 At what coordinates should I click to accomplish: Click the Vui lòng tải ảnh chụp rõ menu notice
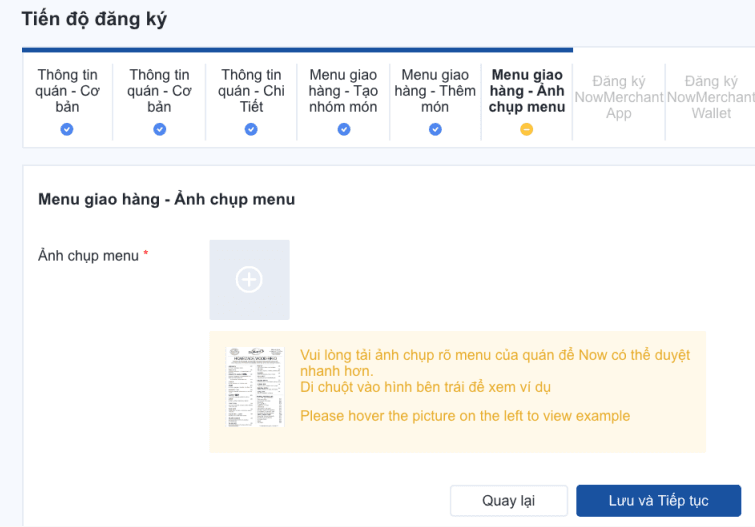point(495,363)
